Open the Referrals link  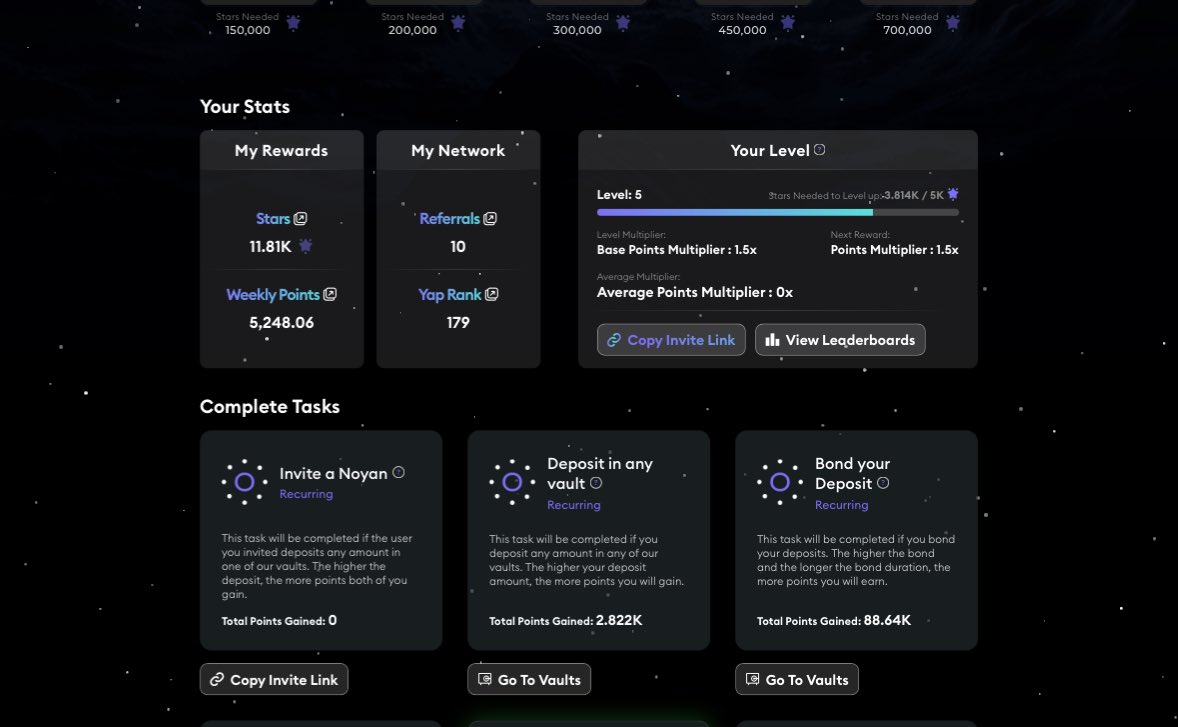449,219
